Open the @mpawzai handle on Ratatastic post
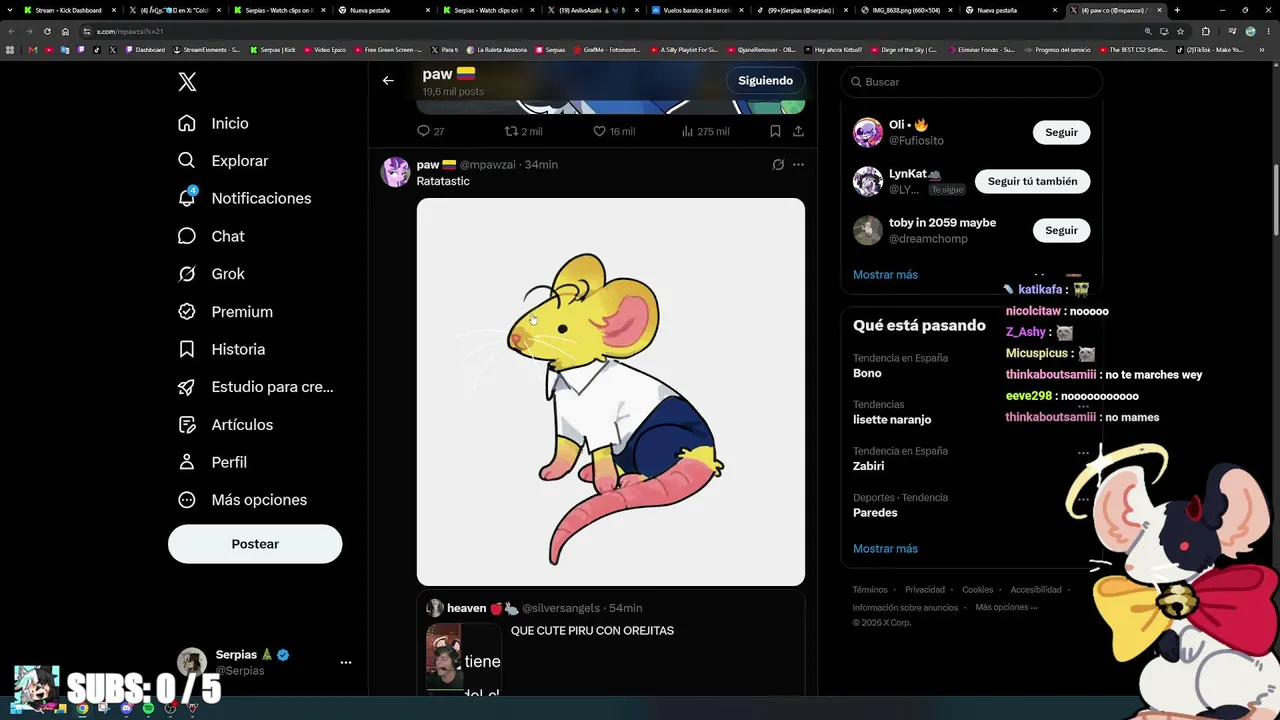Image resolution: width=1280 pixels, height=720 pixels. click(487, 165)
